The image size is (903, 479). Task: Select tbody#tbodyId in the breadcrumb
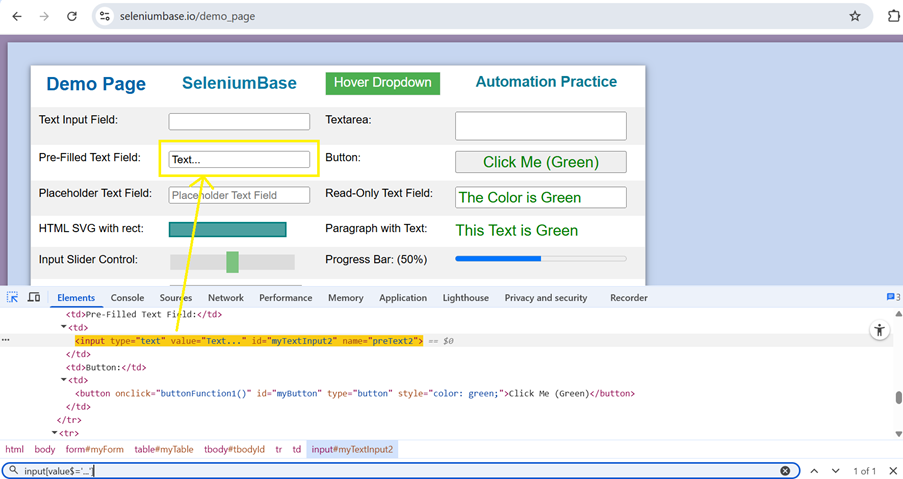(234, 449)
